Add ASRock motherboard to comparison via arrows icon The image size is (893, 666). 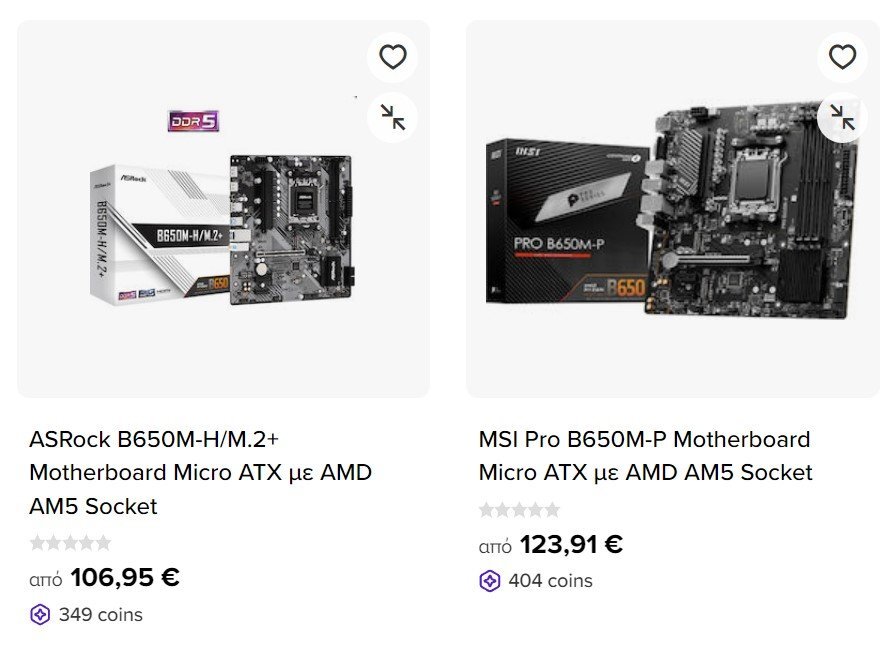392,117
